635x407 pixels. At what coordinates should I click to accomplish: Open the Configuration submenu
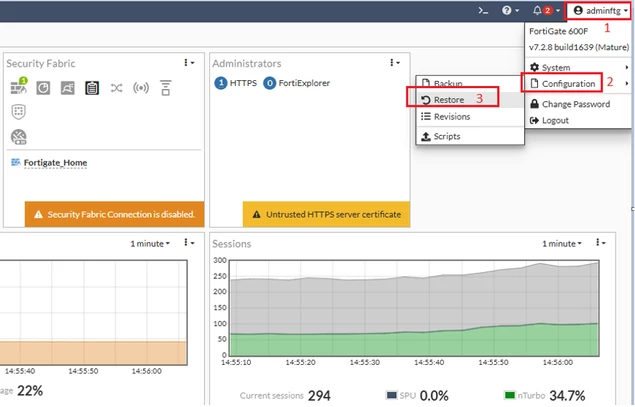[x=578, y=84]
